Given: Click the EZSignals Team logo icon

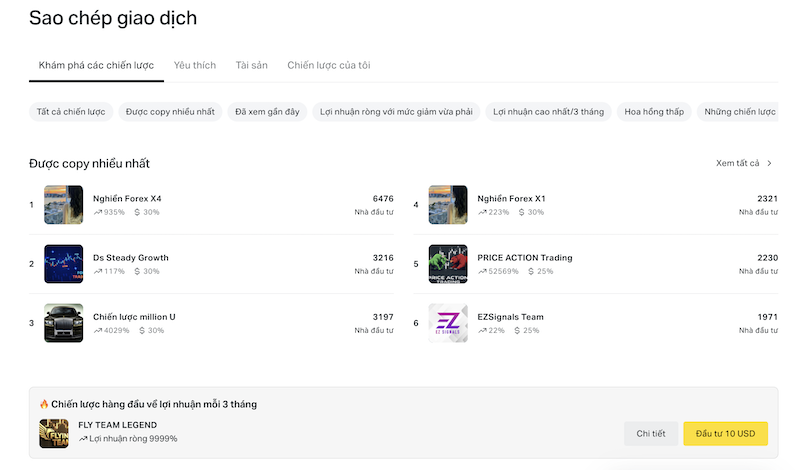Looking at the screenshot, I should click(x=448, y=323).
